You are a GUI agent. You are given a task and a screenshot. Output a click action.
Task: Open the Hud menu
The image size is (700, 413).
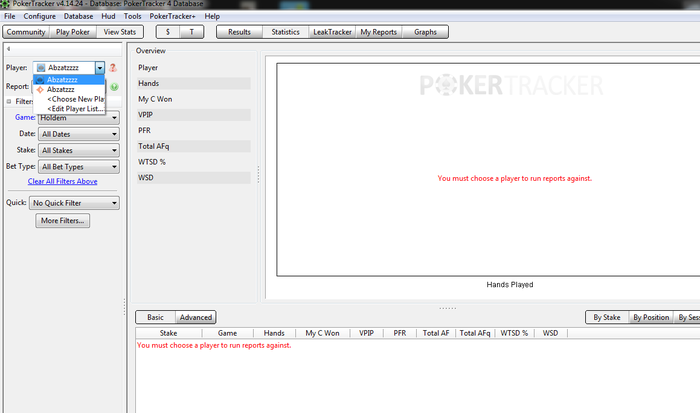pos(108,16)
